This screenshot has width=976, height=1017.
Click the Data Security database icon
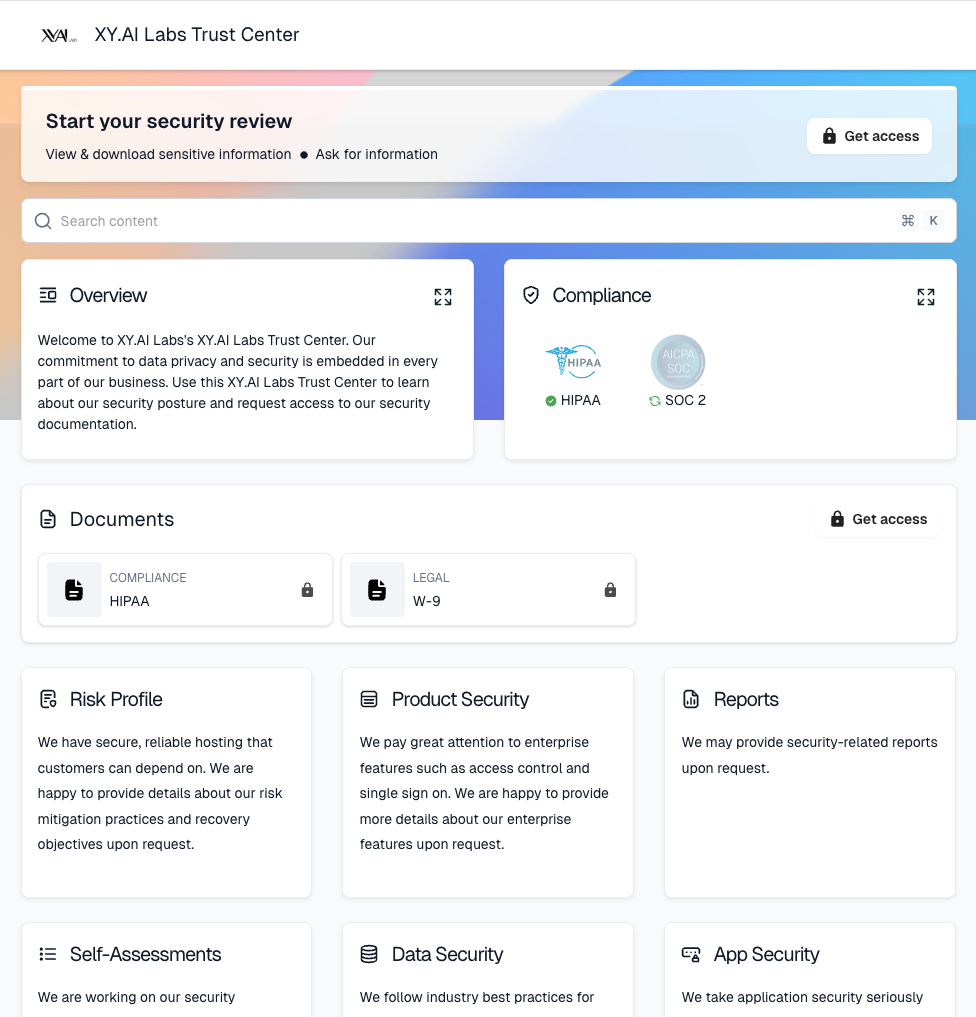pos(369,954)
